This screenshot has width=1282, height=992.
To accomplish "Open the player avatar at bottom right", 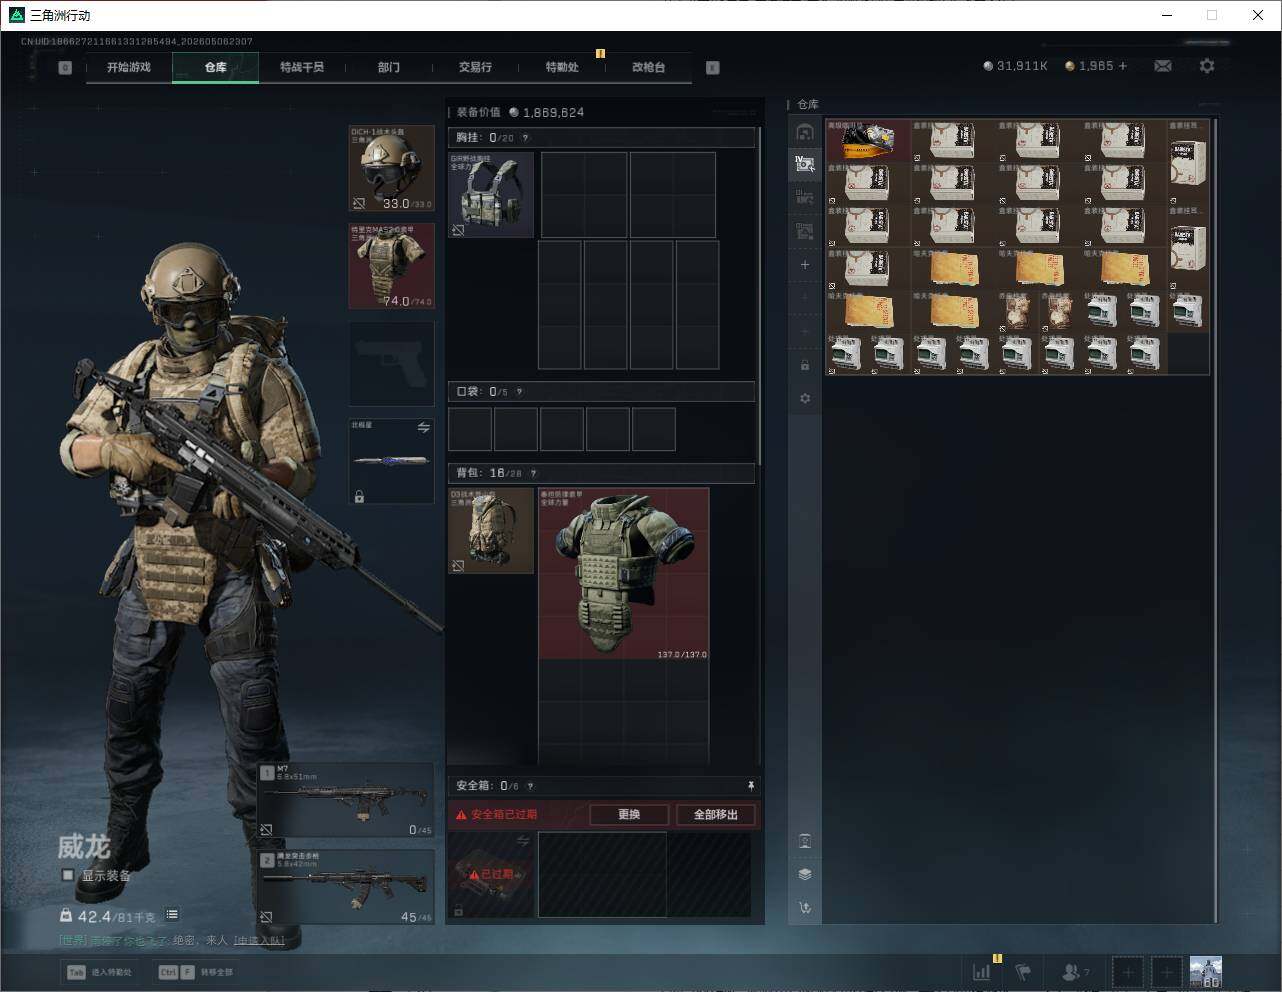I will [1205, 971].
